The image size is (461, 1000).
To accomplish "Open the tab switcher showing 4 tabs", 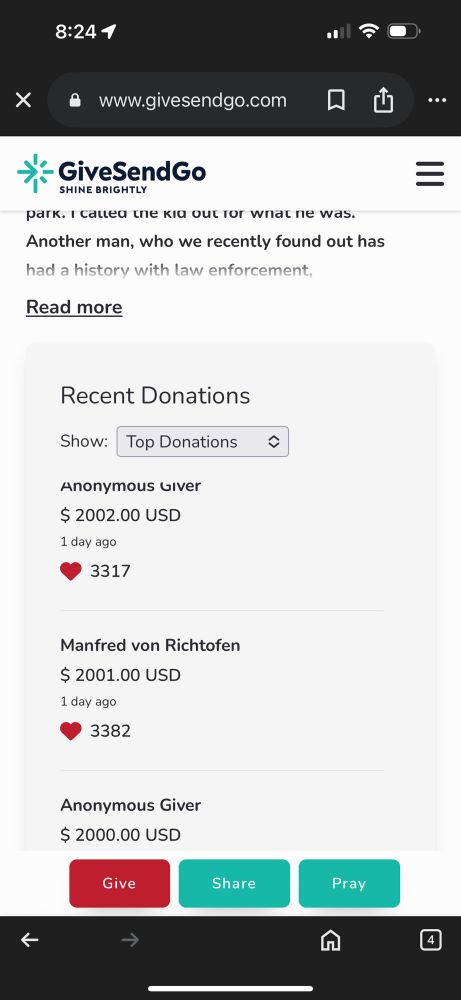I will 430,939.
